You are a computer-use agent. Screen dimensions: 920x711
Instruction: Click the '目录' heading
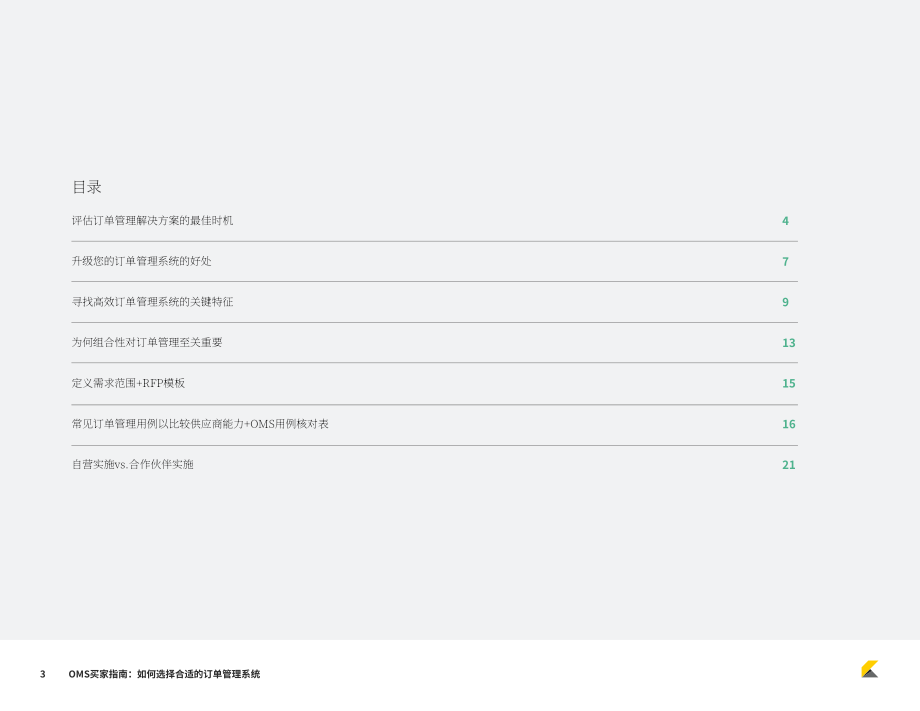coord(87,187)
